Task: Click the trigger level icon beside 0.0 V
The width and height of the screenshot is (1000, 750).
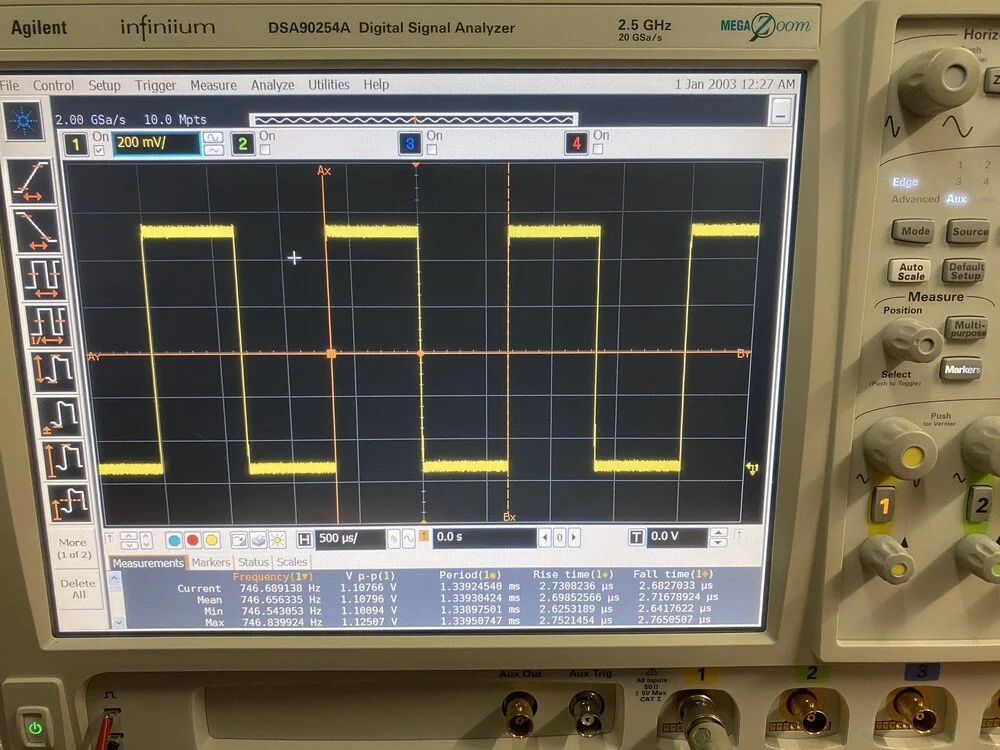Action: 638,537
